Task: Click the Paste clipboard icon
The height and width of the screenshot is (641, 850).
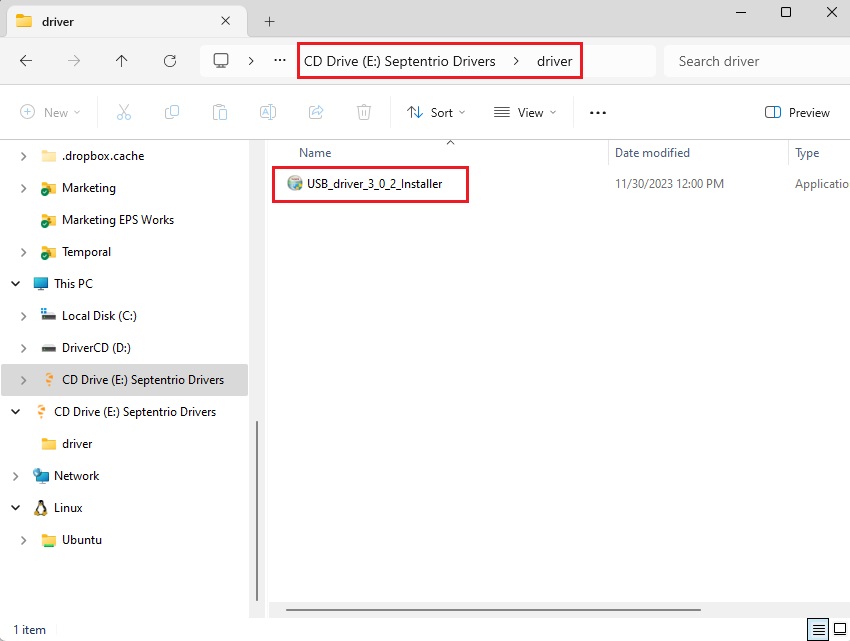Action: pos(220,113)
